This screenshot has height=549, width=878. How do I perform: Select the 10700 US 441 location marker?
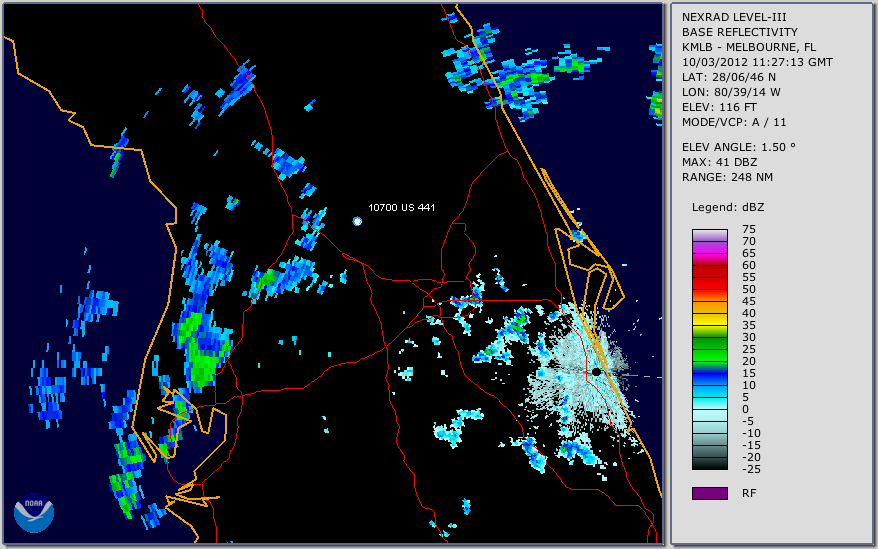[357, 221]
